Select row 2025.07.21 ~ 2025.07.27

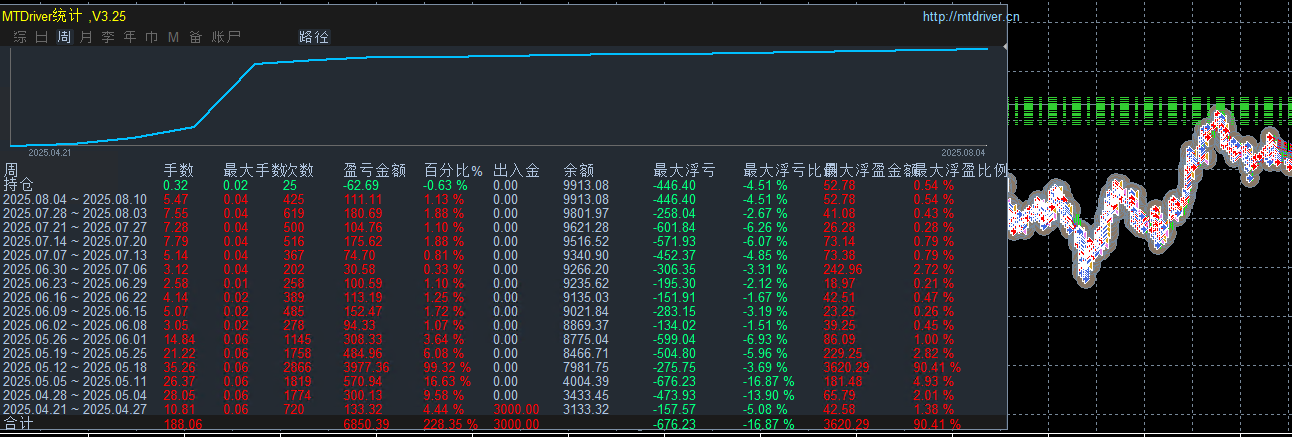[75, 227]
